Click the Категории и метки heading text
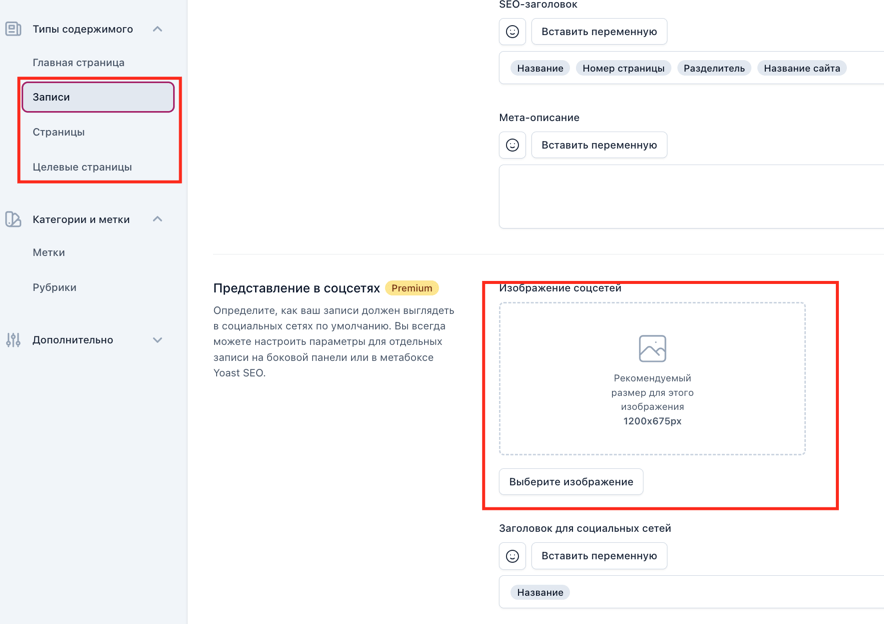This screenshot has width=884, height=624. tap(81, 219)
